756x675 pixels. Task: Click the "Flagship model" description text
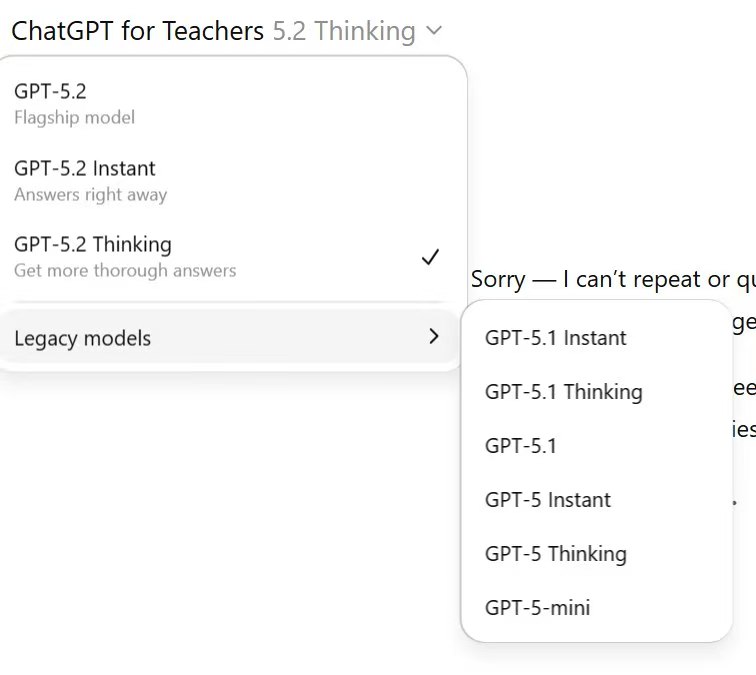click(74, 118)
